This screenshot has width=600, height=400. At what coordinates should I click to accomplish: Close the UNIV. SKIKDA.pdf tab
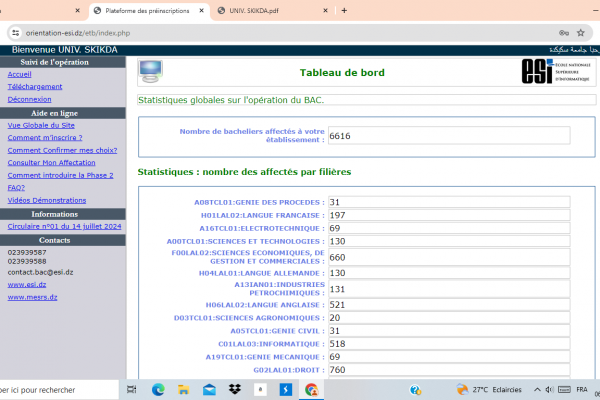point(325,11)
